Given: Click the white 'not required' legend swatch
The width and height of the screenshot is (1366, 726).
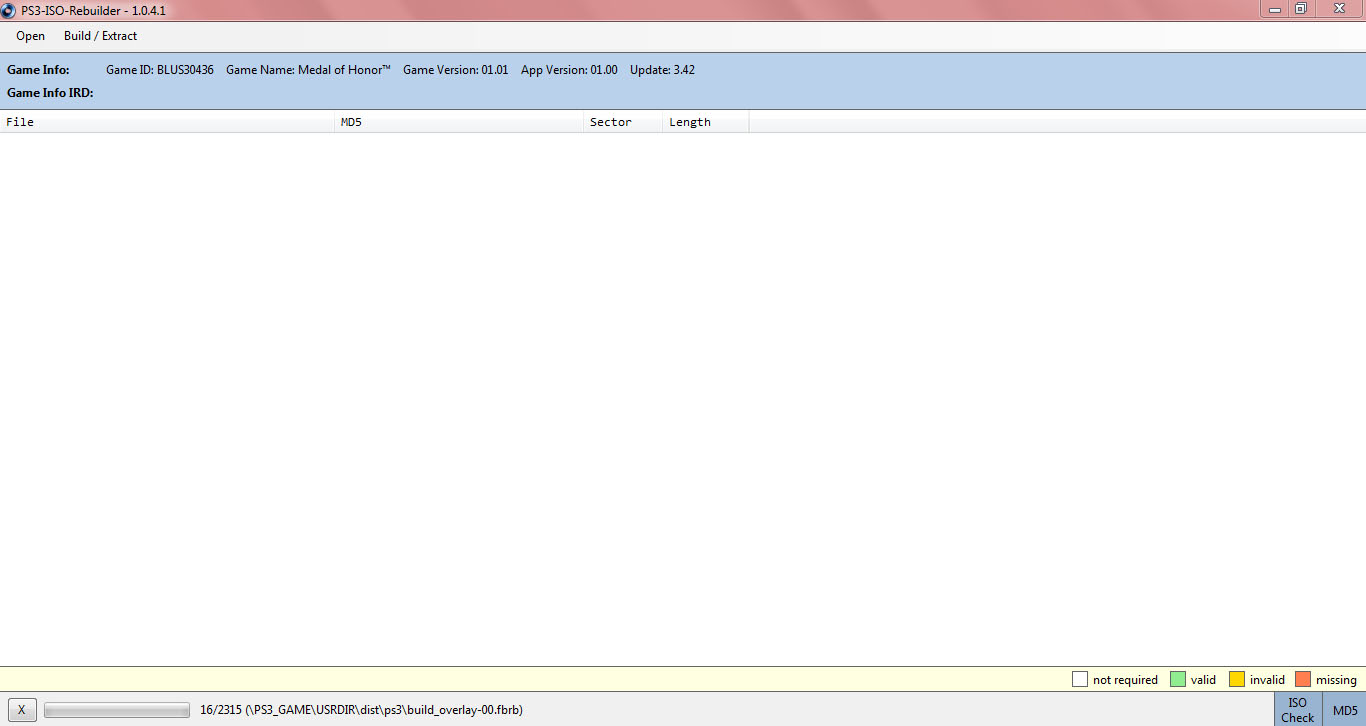Looking at the screenshot, I should click(1080, 679).
